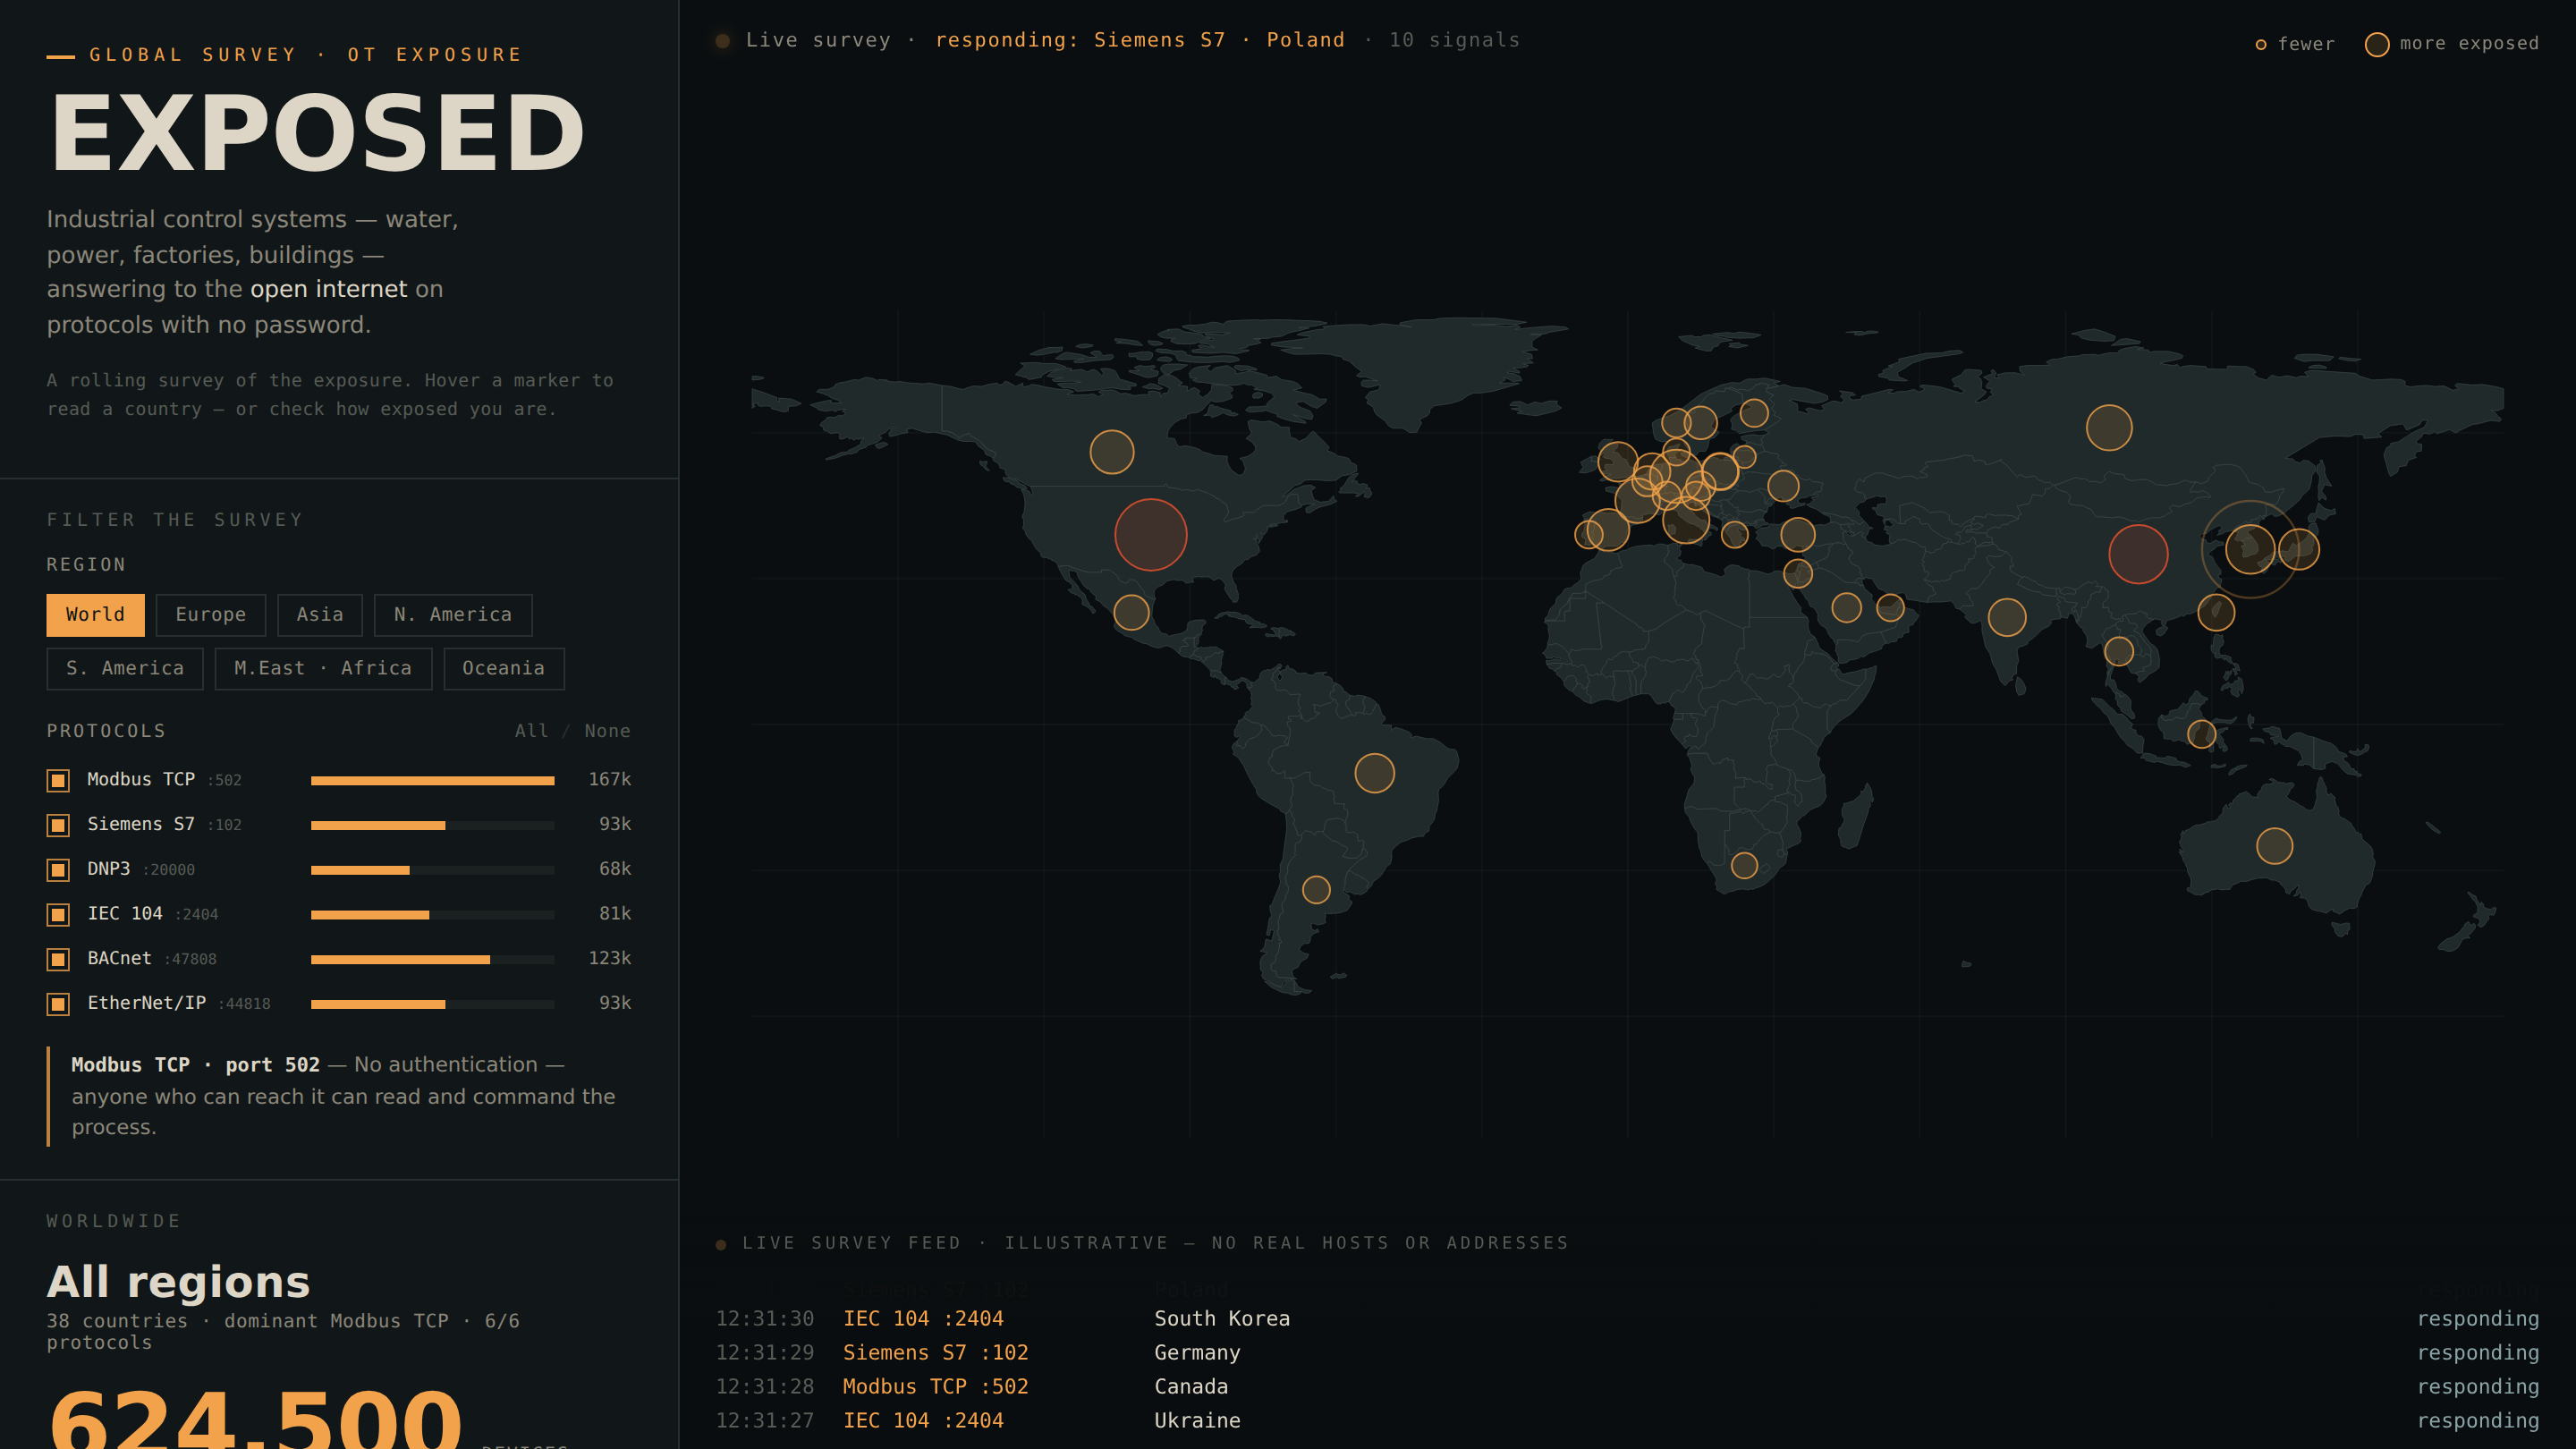Toggle the EtherNet/IP checkbox
The height and width of the screenshot is (1449, 2576).
click(x=58, y=1004)
